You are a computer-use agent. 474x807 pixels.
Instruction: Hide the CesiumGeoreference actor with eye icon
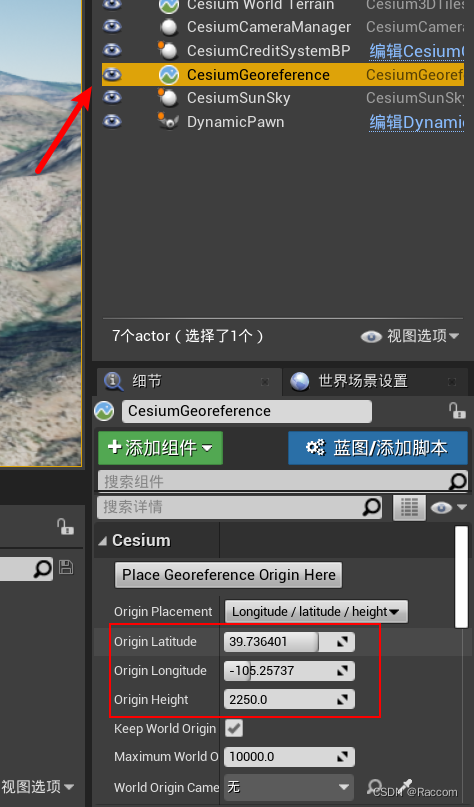click(112, 75)
